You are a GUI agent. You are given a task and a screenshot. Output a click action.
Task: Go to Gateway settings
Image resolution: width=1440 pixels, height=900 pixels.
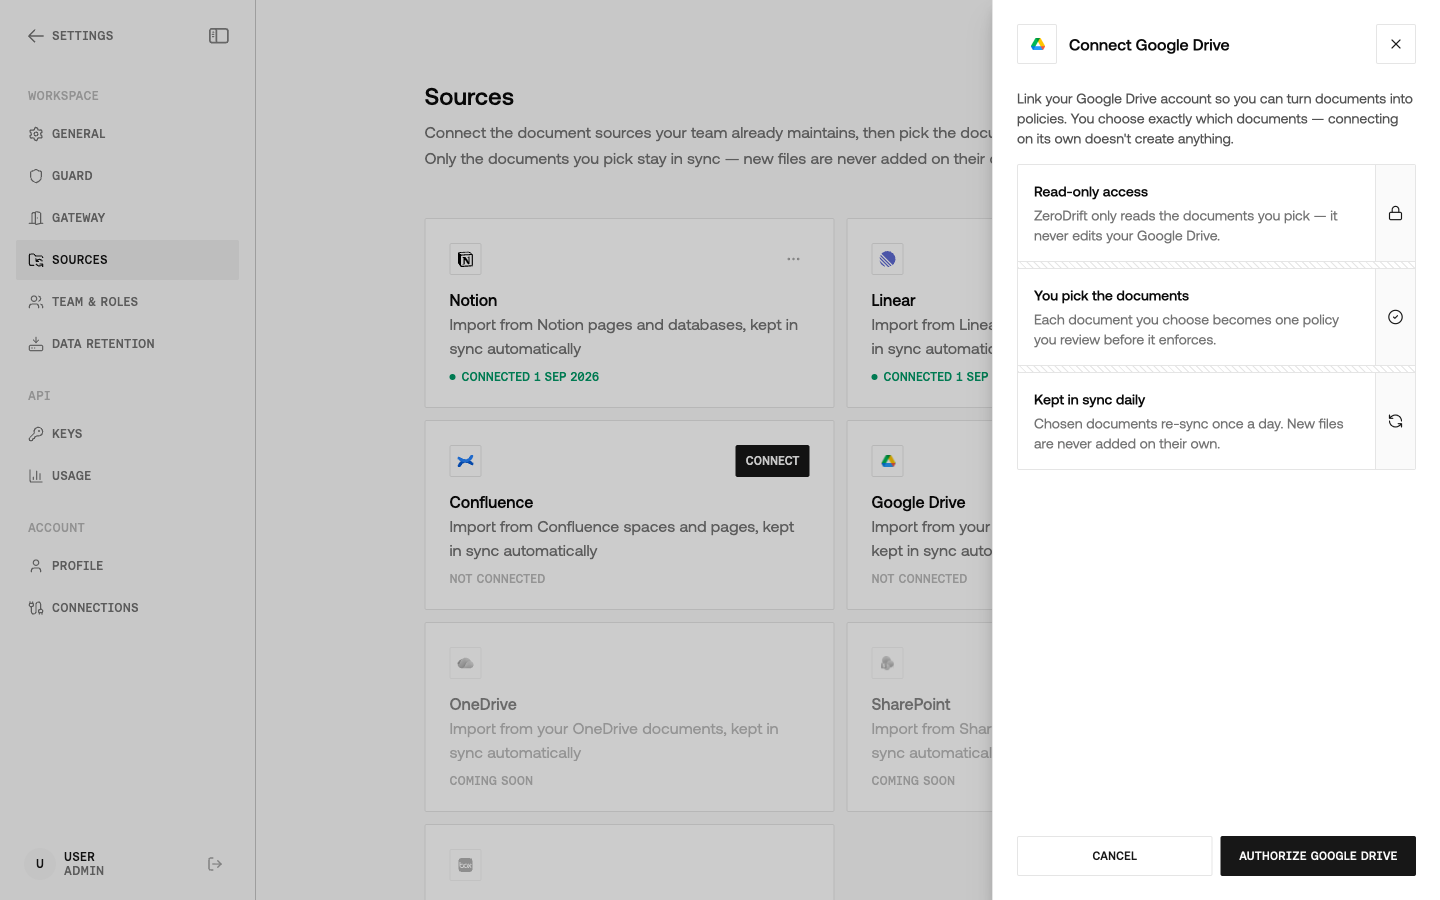pos(128,218)
